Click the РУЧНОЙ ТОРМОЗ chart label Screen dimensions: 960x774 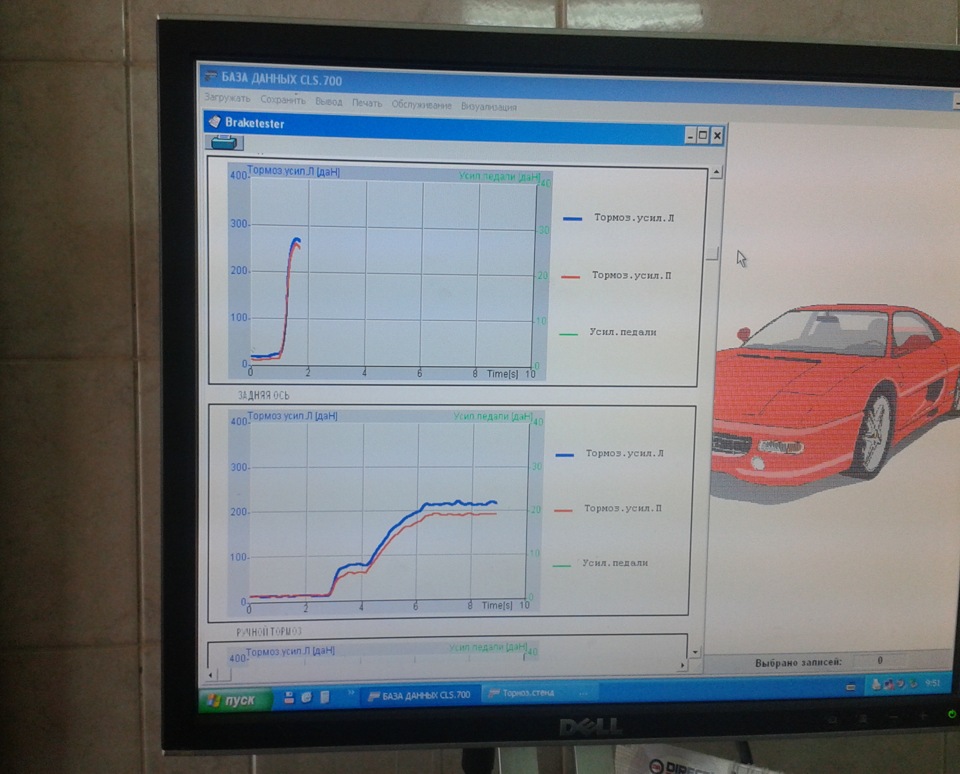[269, 631]
